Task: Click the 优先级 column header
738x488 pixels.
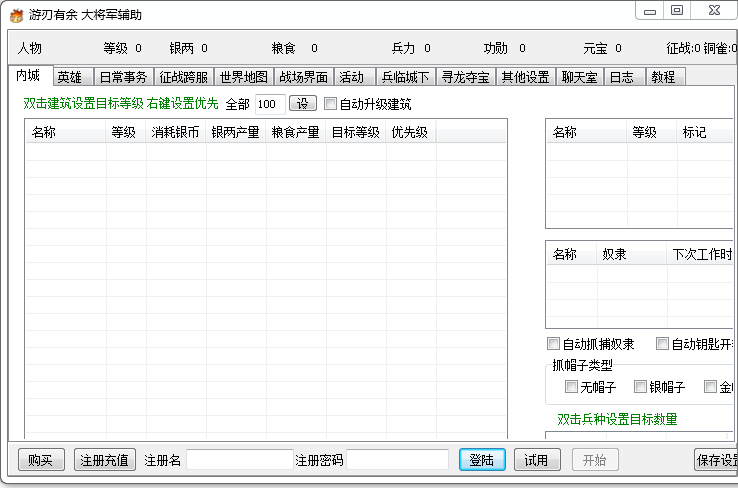Action: pos(411,132)
